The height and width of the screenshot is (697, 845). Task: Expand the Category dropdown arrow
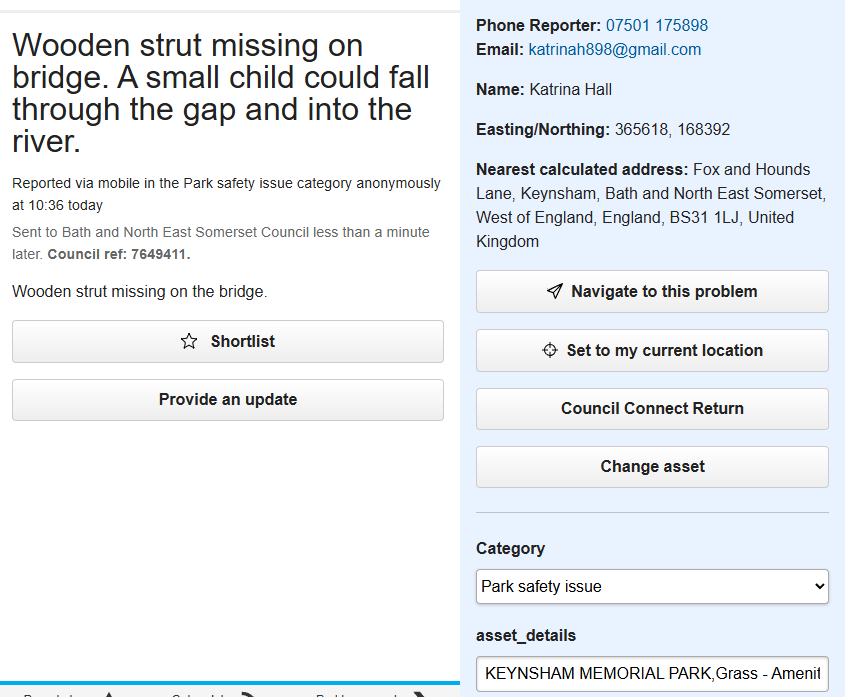click(x=820, y=586)
